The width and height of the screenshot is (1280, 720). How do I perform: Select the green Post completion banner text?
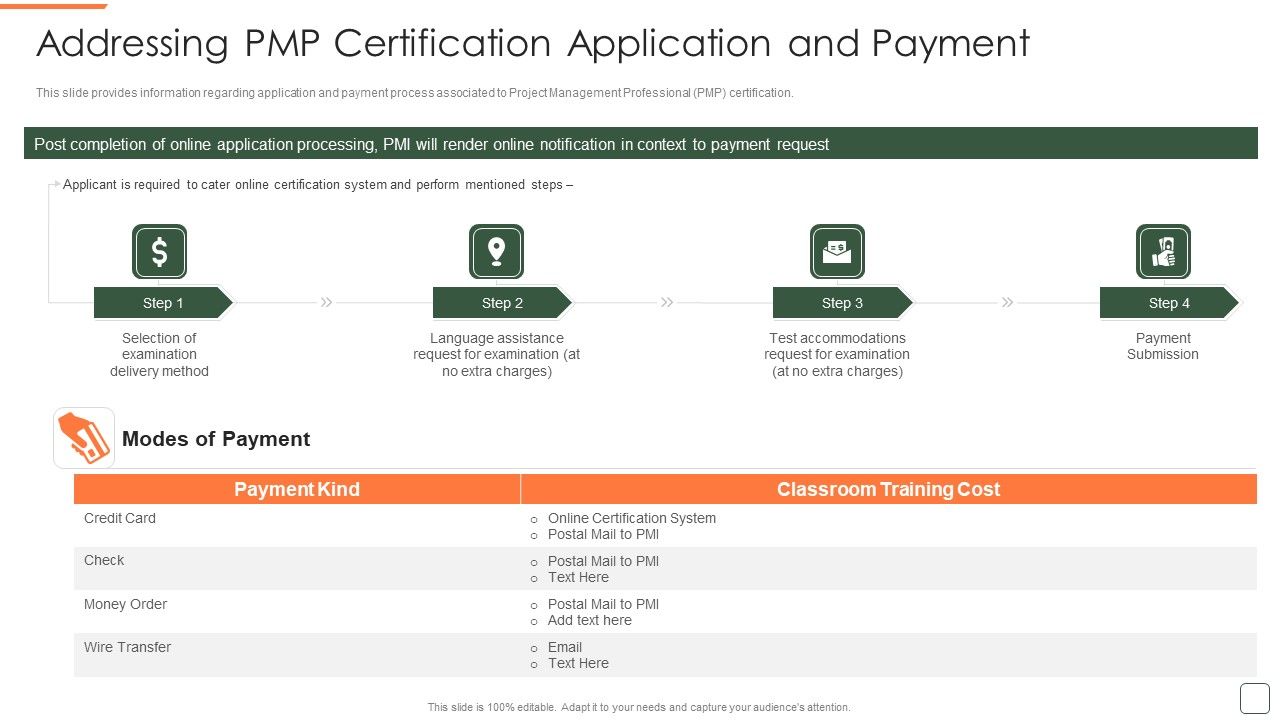click(x=432, y=144)
